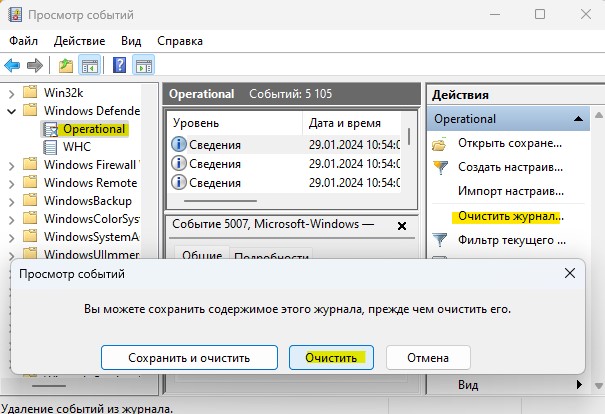The width and height of the screenshot is (605, 414).
Task: Click Сохранить и очистить button
Action: click(189, 358)
